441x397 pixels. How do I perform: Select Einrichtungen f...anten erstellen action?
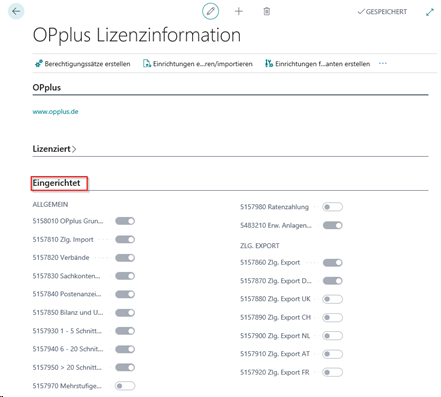pos(323,64)
